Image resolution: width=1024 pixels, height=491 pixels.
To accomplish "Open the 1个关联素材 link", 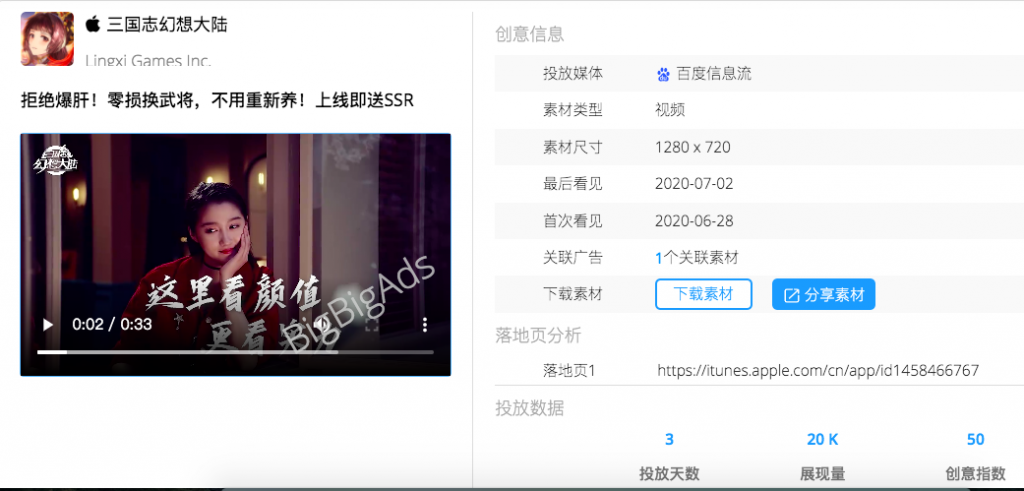I will coord(697,258).
